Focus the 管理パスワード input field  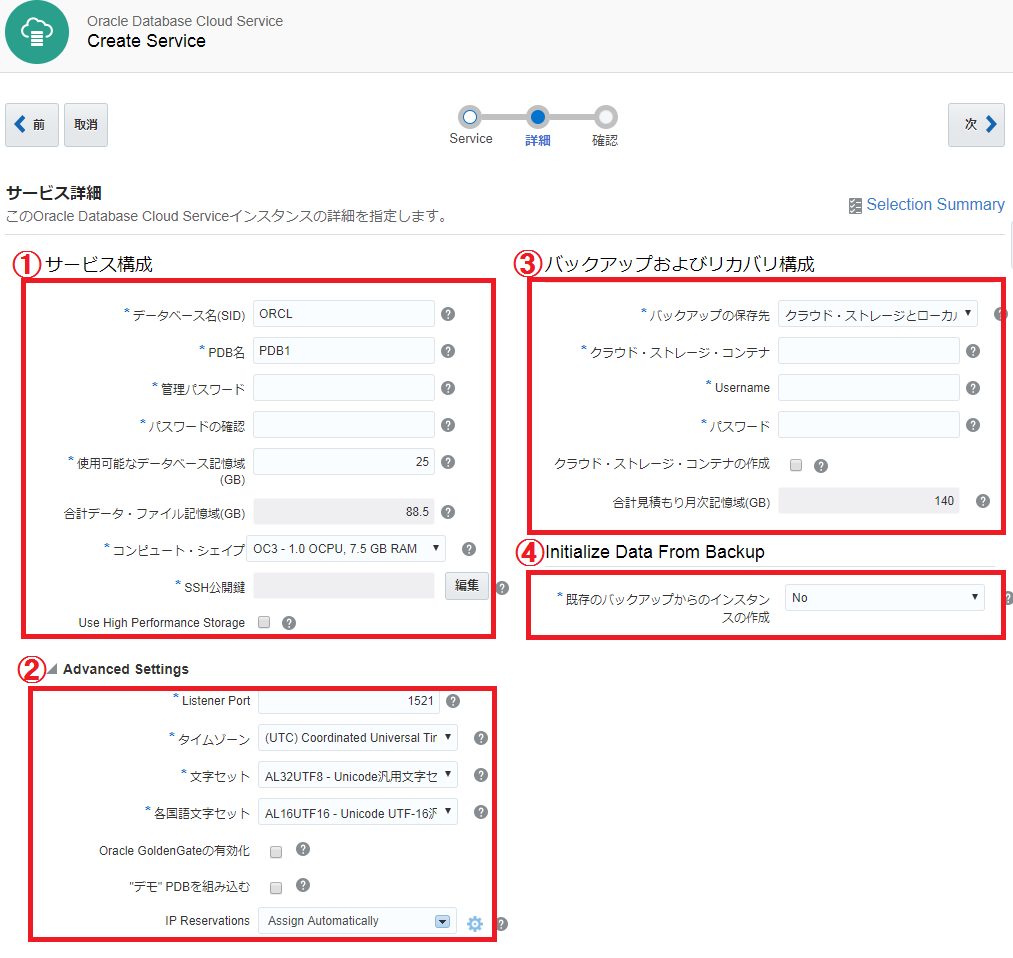344,388
